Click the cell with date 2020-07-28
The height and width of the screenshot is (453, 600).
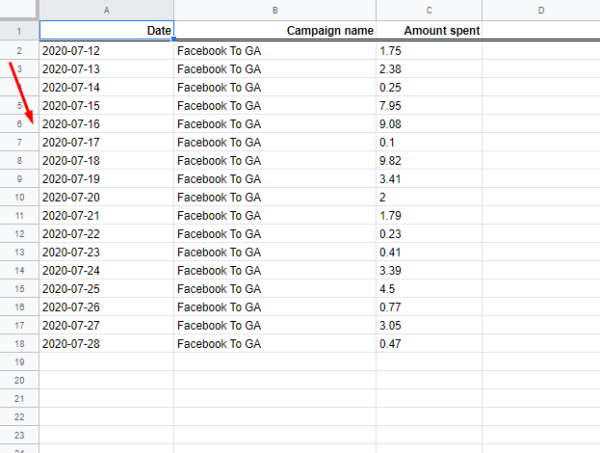(106, 344)
